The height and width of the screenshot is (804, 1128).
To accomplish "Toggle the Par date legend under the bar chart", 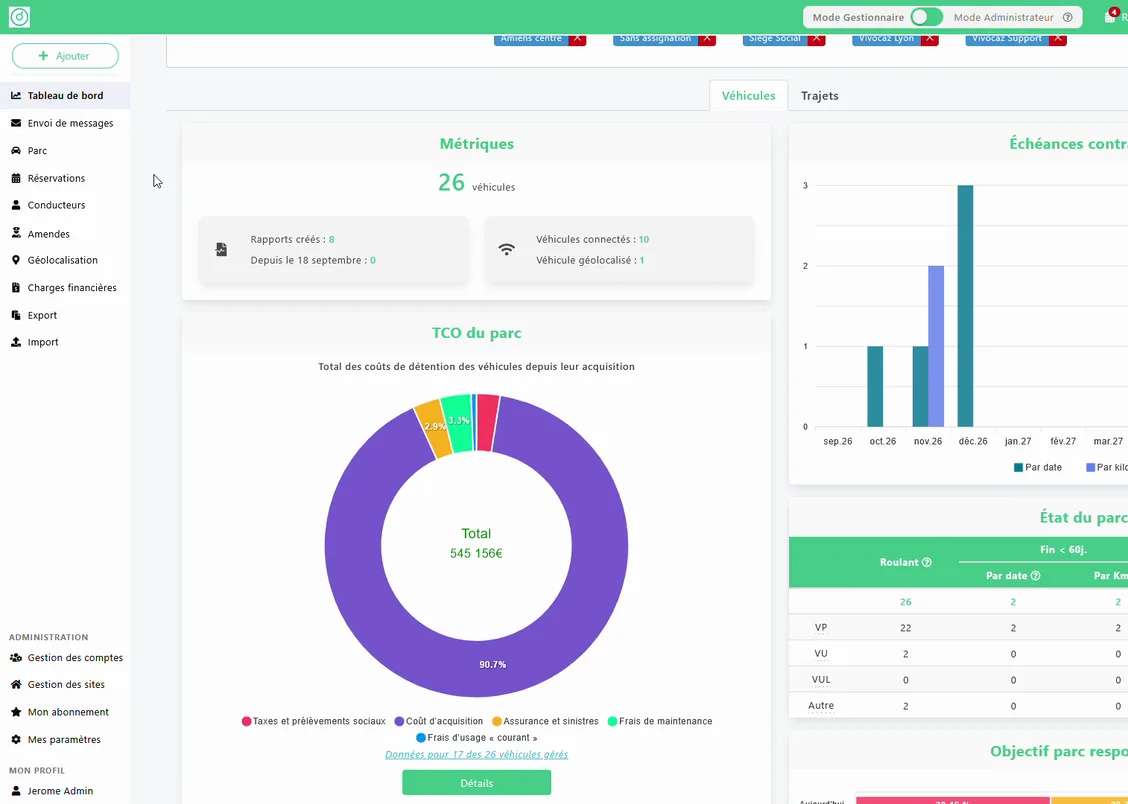I will pyautogui.click(x=1037, y=467).
